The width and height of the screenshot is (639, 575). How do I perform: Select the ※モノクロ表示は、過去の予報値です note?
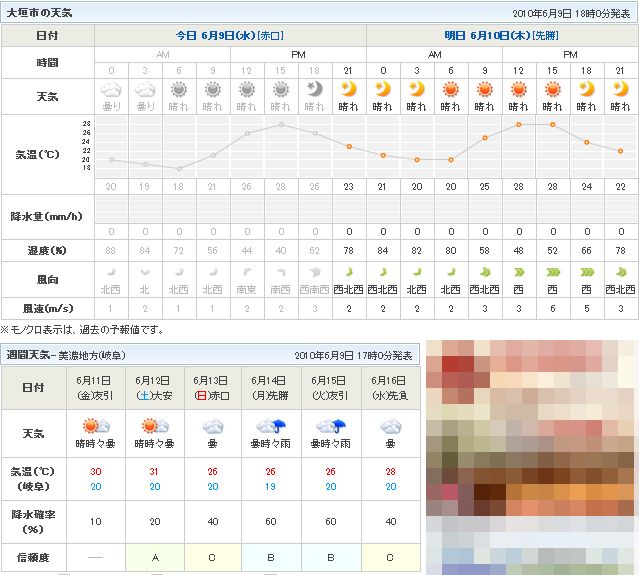tap(83, 330)
